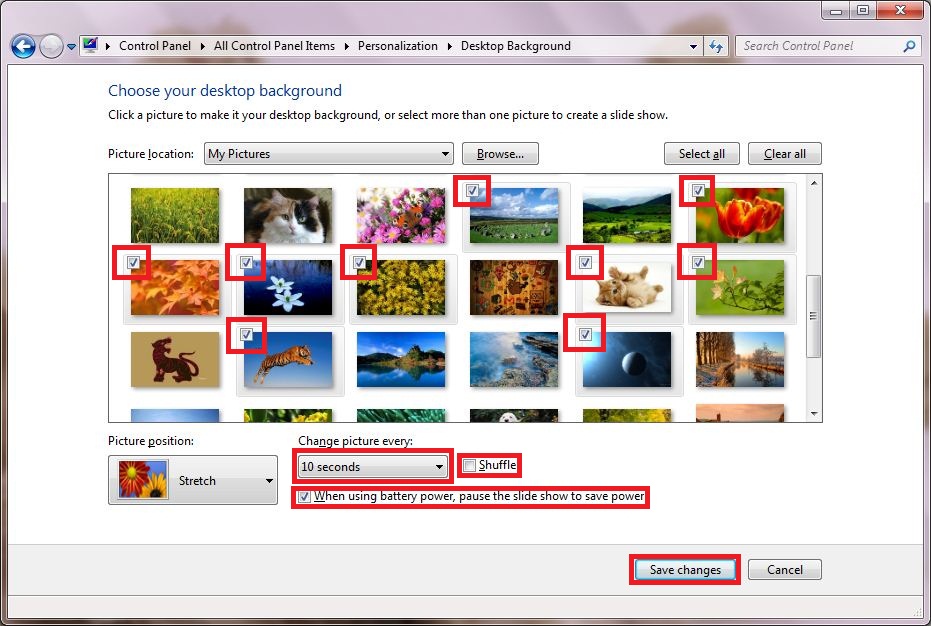This screenshot has width=931, height=626.
Task: Select the calico cat thumbnail
Action: (x=288, y=216)
